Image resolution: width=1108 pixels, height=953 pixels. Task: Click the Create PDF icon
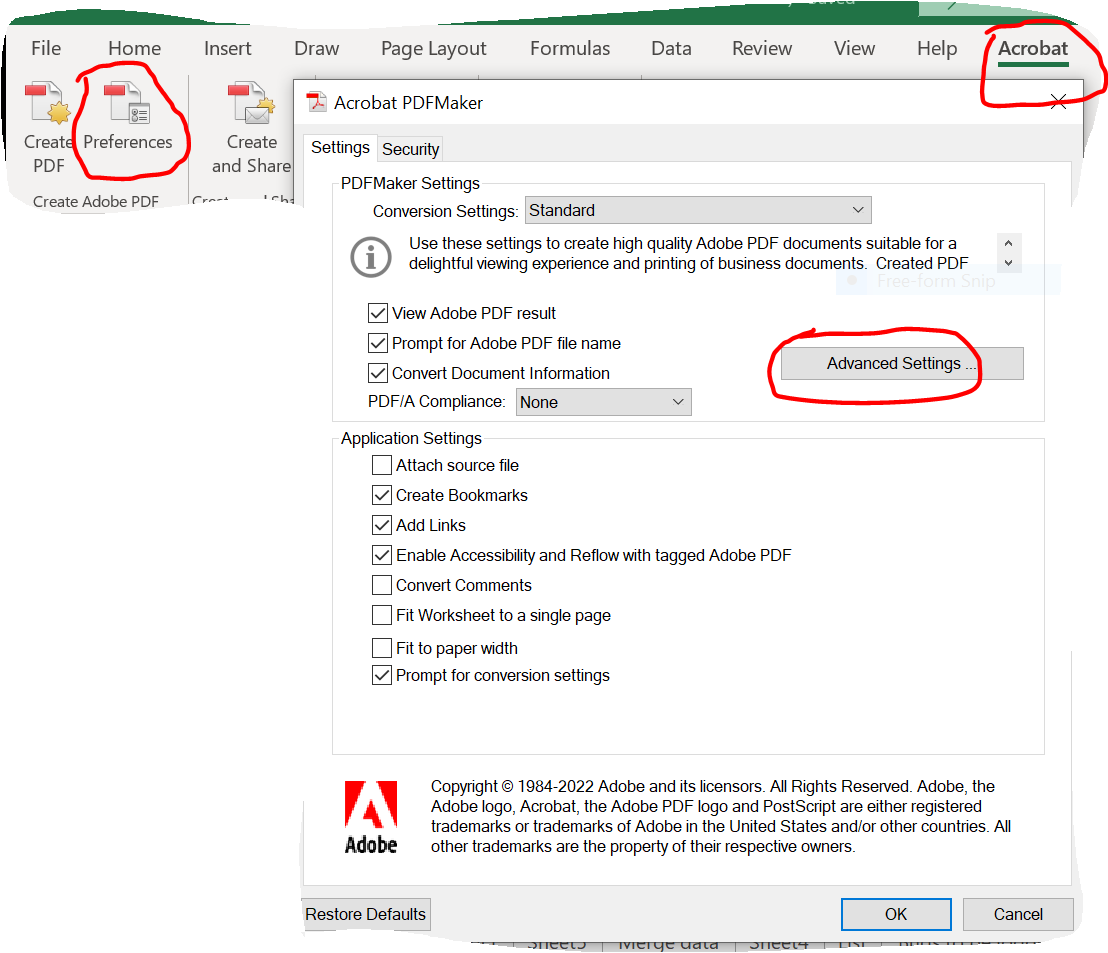(x=47, y=103)
